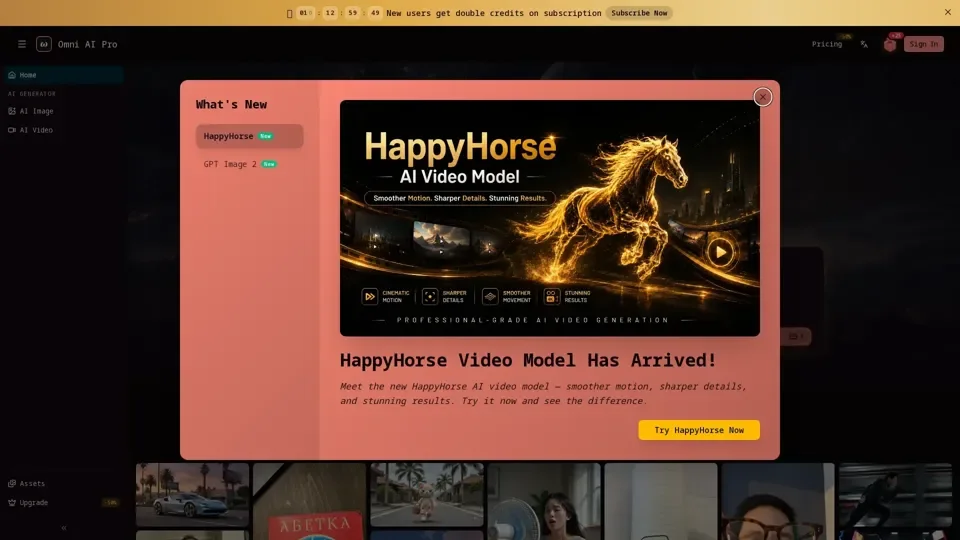
Task: Select HappyHorse in What's New list
Action: (x=249, y=136)
